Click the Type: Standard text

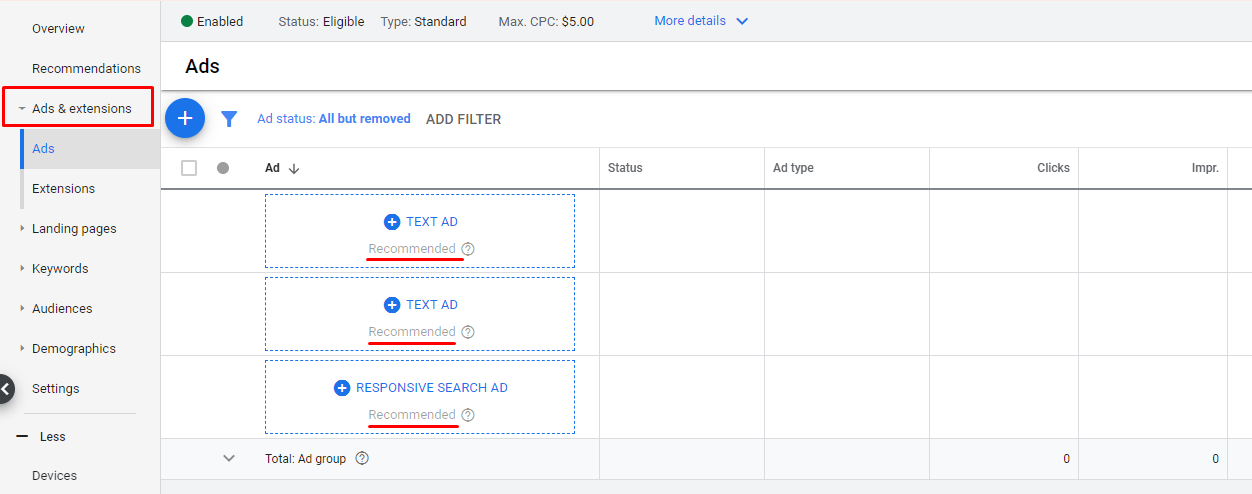click(x=423, y=21)
